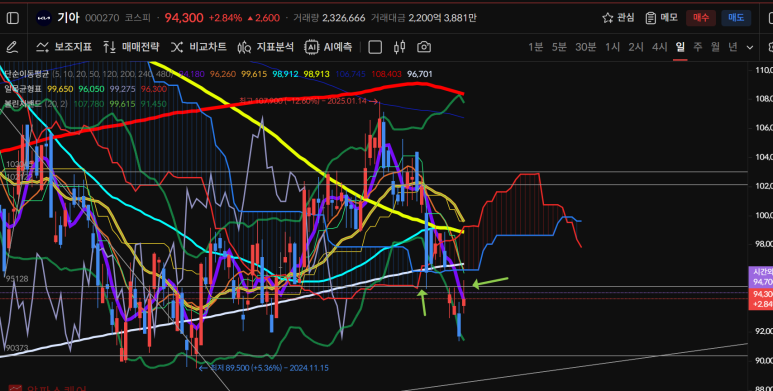Click Bollinger upper value 107,780
Screen dimensions: 773x391
coord(89,104)
